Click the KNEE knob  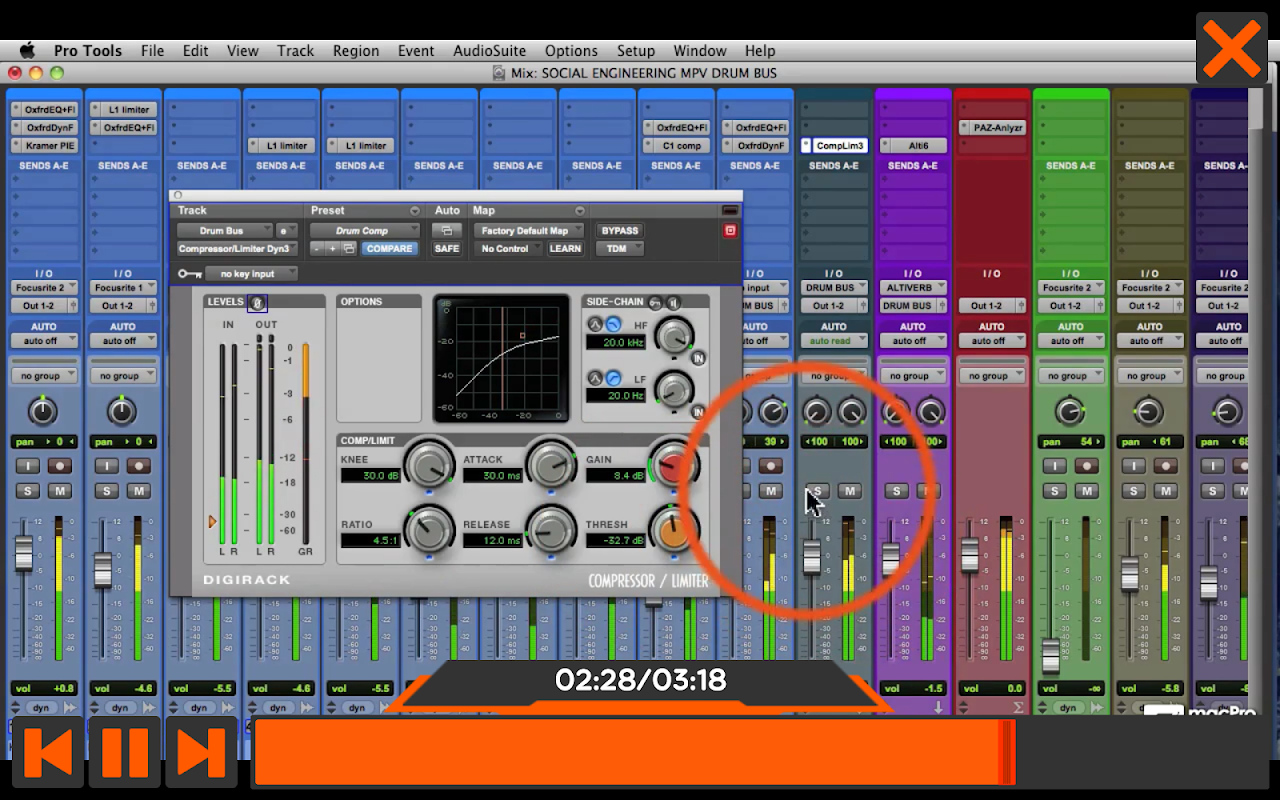coord(430,465)
